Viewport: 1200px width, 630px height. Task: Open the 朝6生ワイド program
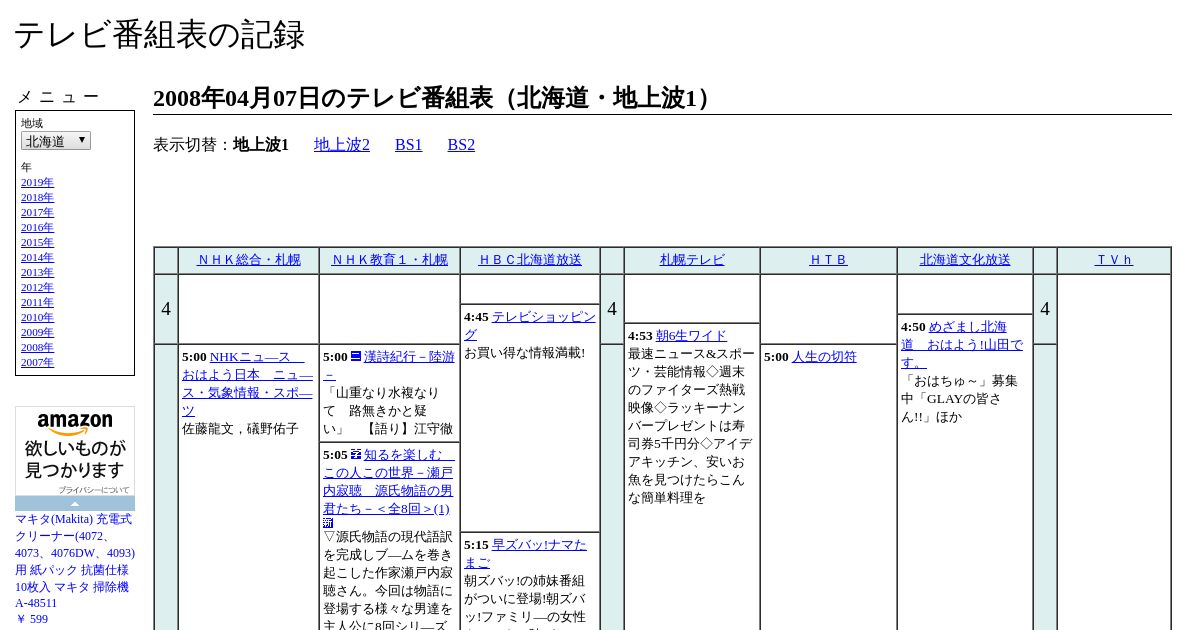click(691, 336)
